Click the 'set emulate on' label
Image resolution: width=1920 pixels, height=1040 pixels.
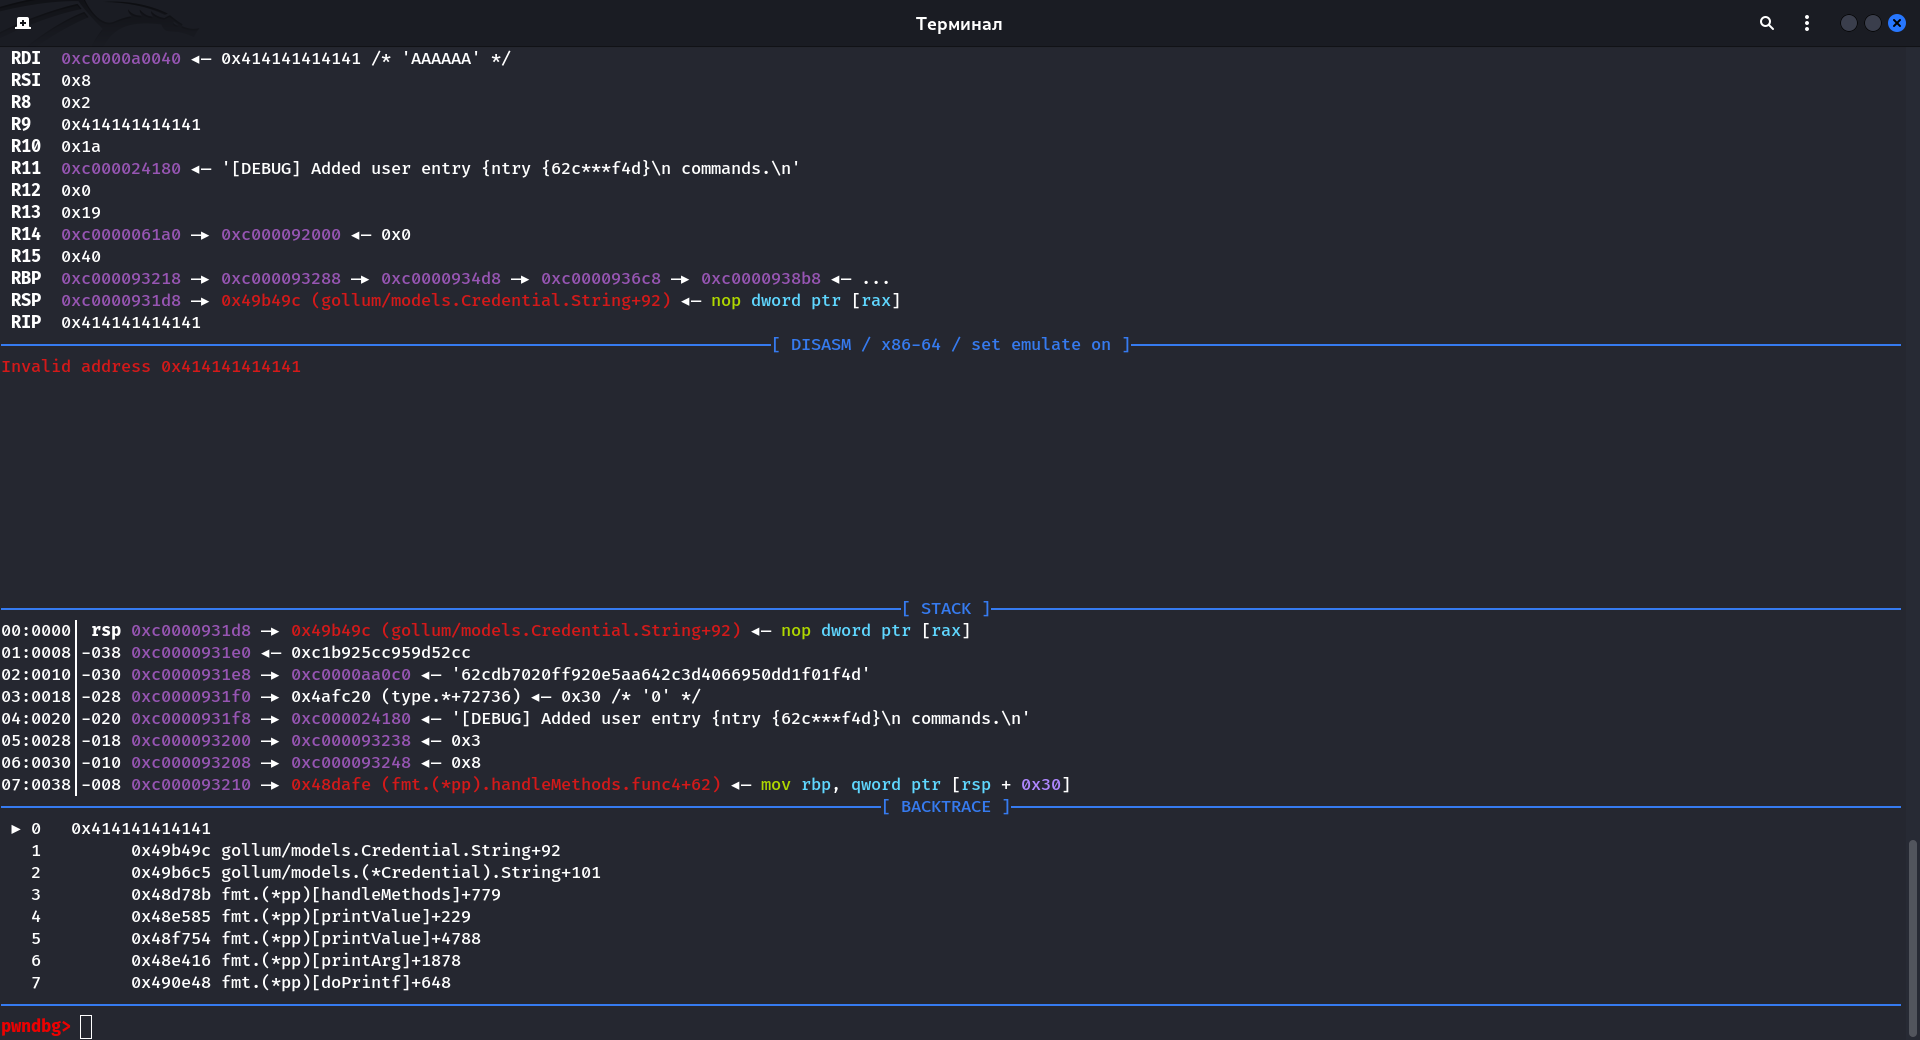(1041, 344)
